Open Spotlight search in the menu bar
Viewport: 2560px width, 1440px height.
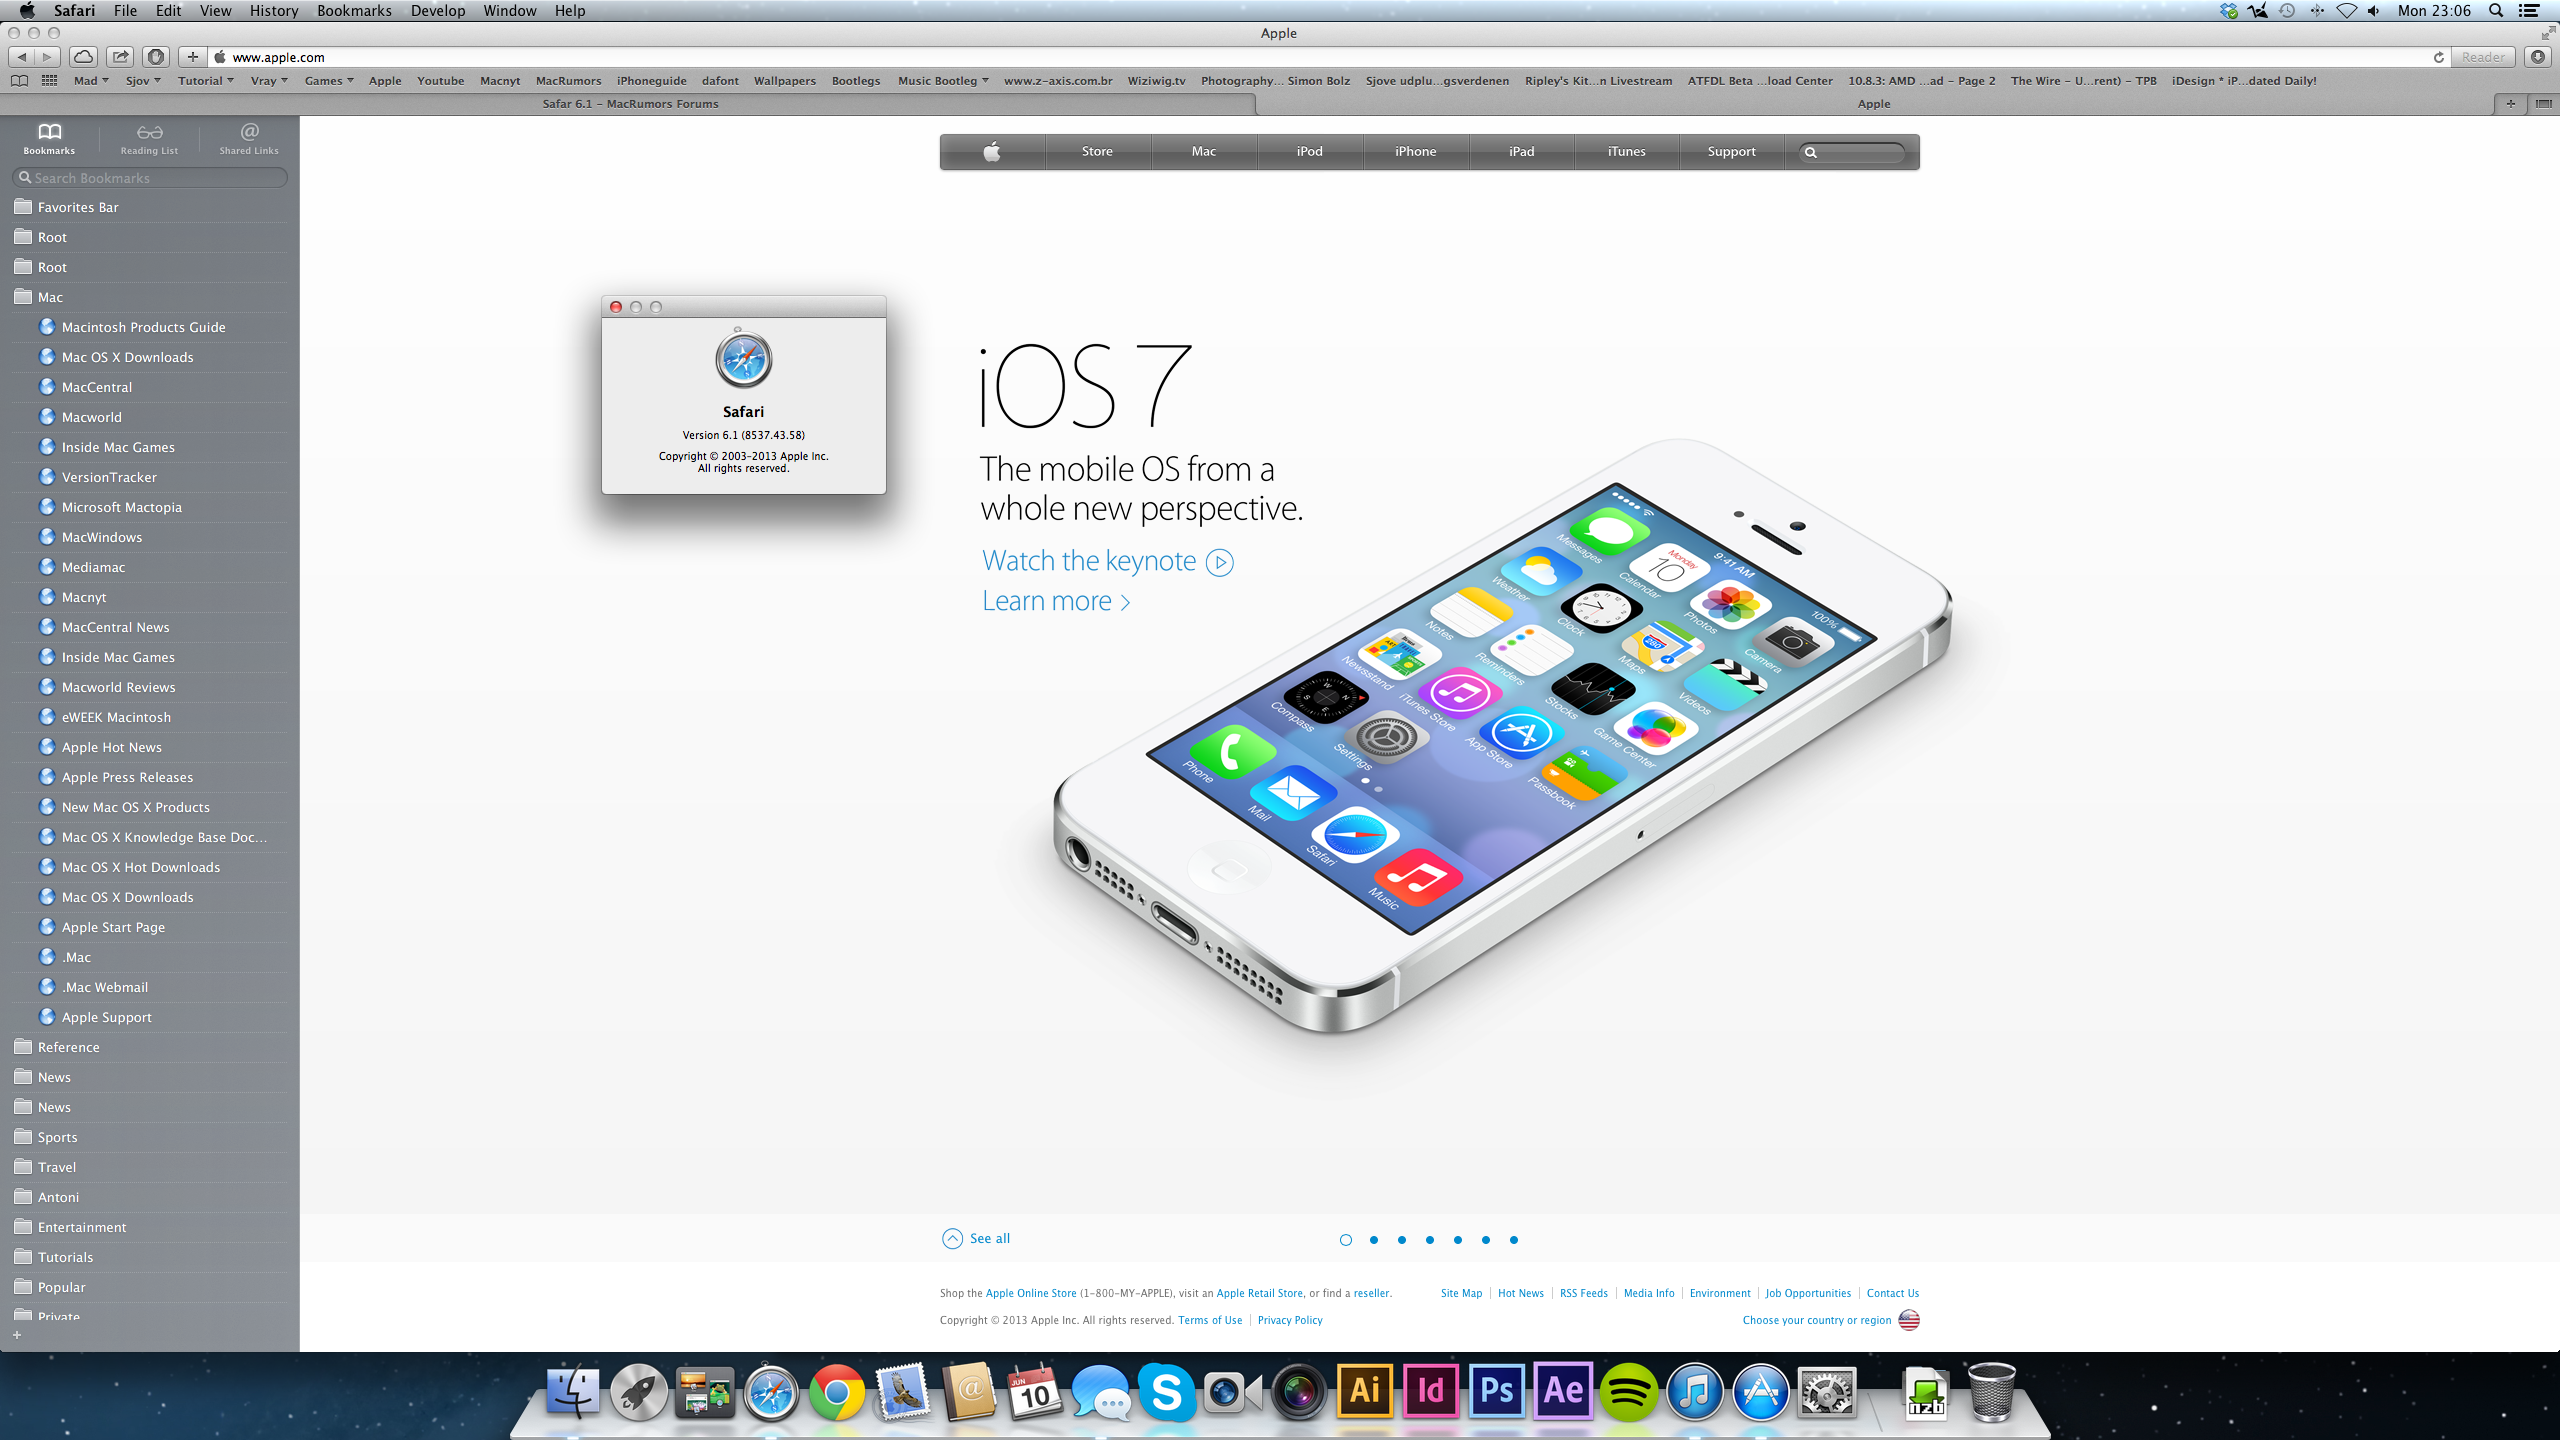click(x=2496, y=11)
